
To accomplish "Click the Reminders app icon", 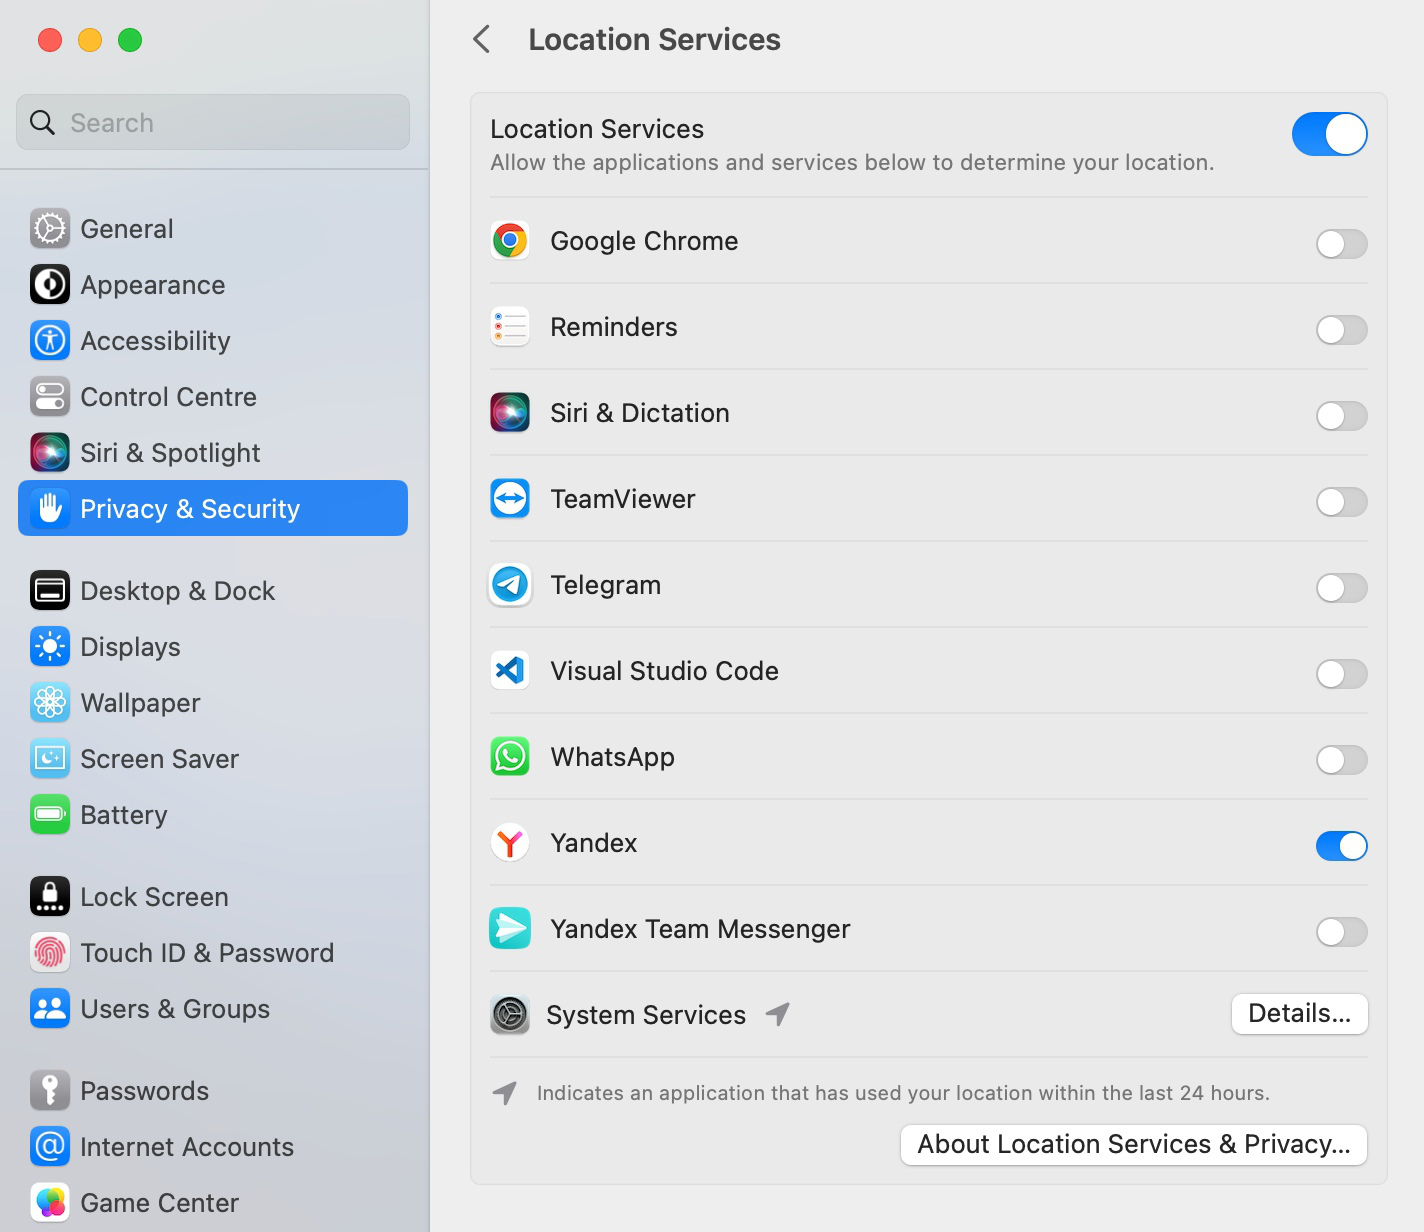I will click(510, 327).
